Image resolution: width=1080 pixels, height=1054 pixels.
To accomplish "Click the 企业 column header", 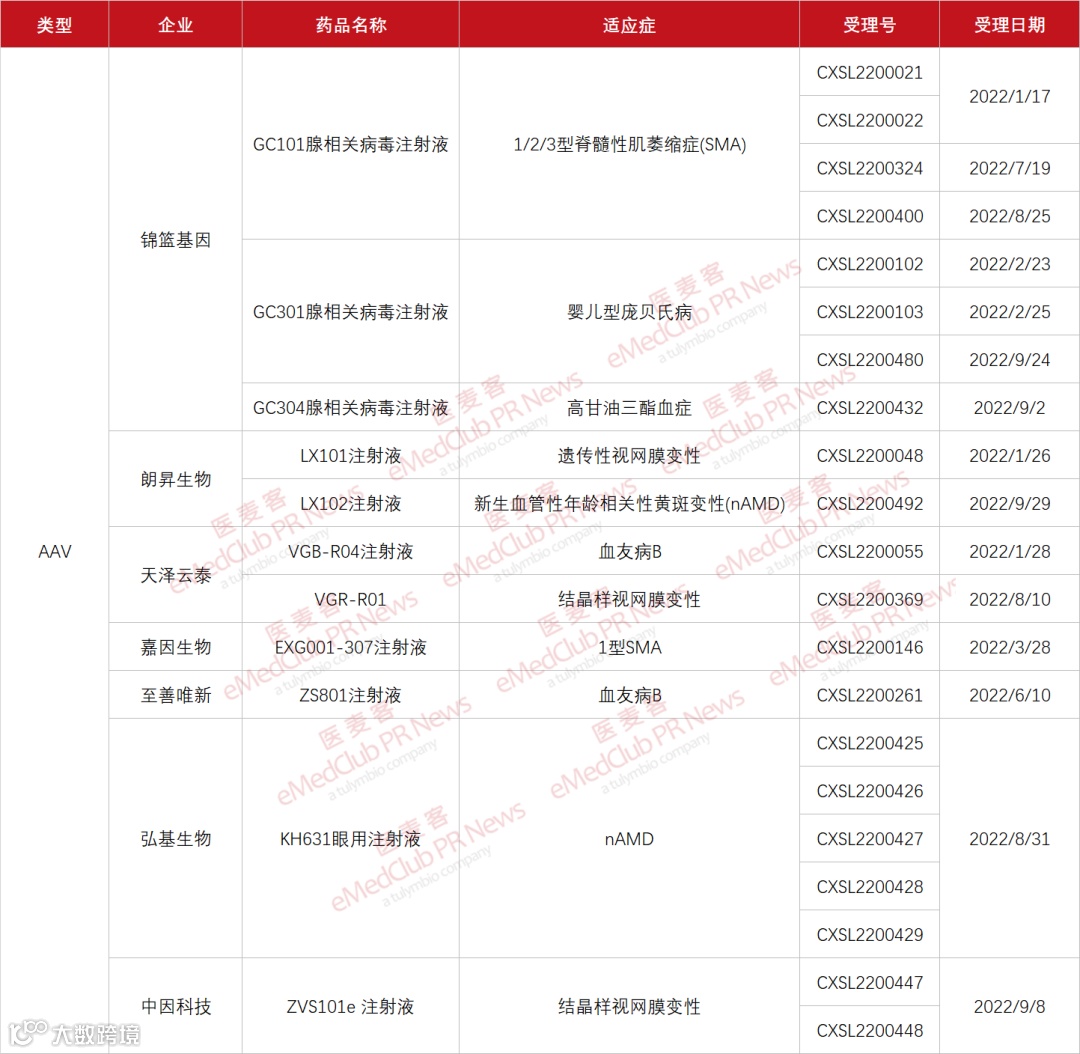I will pos(175,24).
